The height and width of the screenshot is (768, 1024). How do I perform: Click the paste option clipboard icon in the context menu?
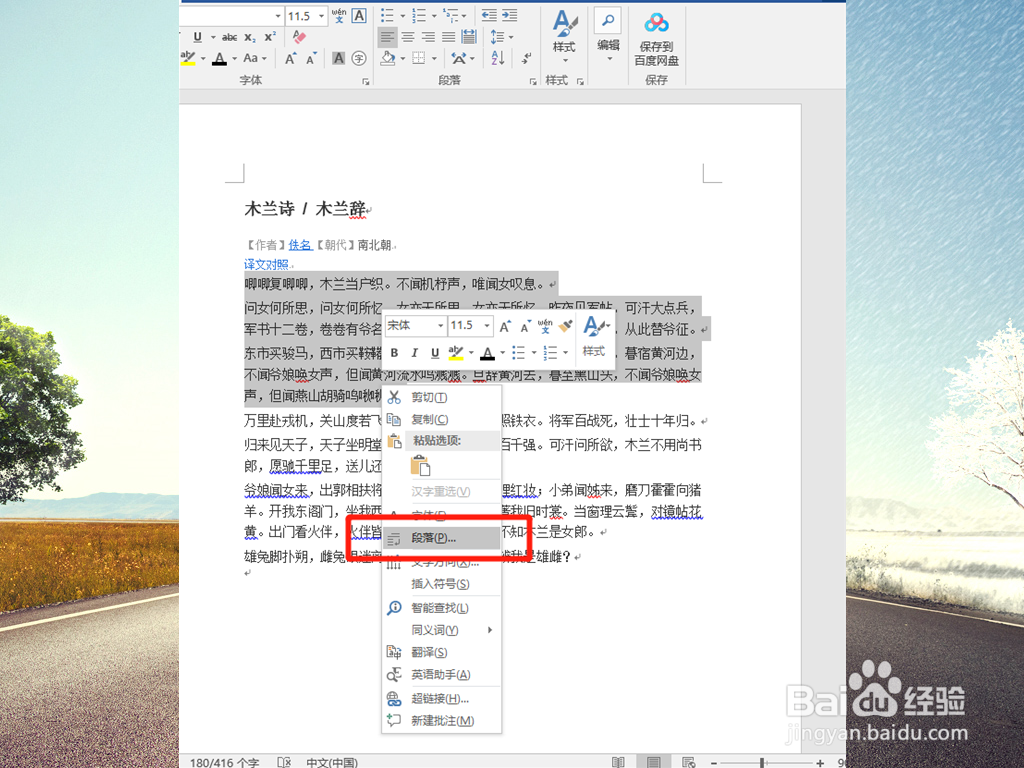coord(420,466)
